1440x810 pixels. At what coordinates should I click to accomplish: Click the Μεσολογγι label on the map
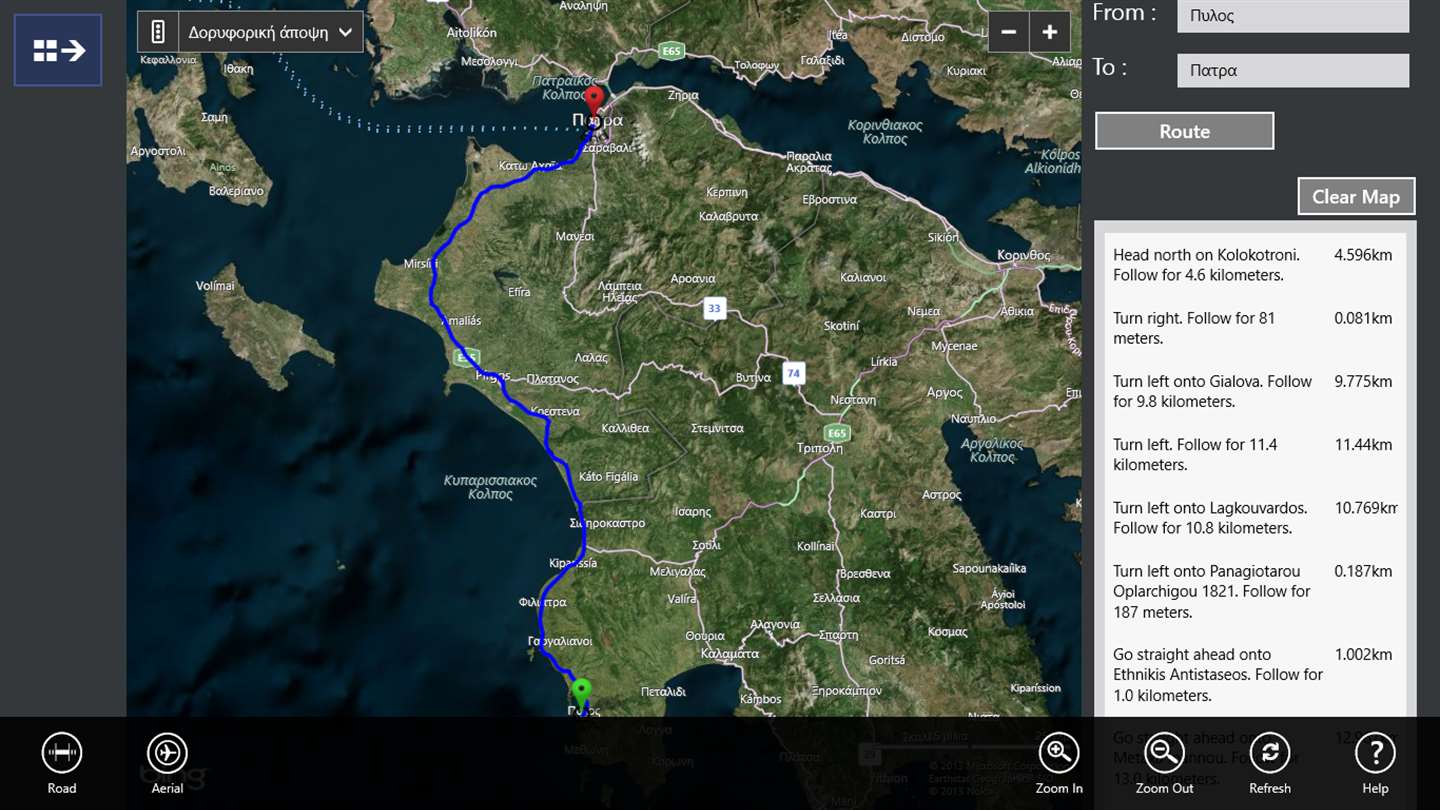pos(488,61)
